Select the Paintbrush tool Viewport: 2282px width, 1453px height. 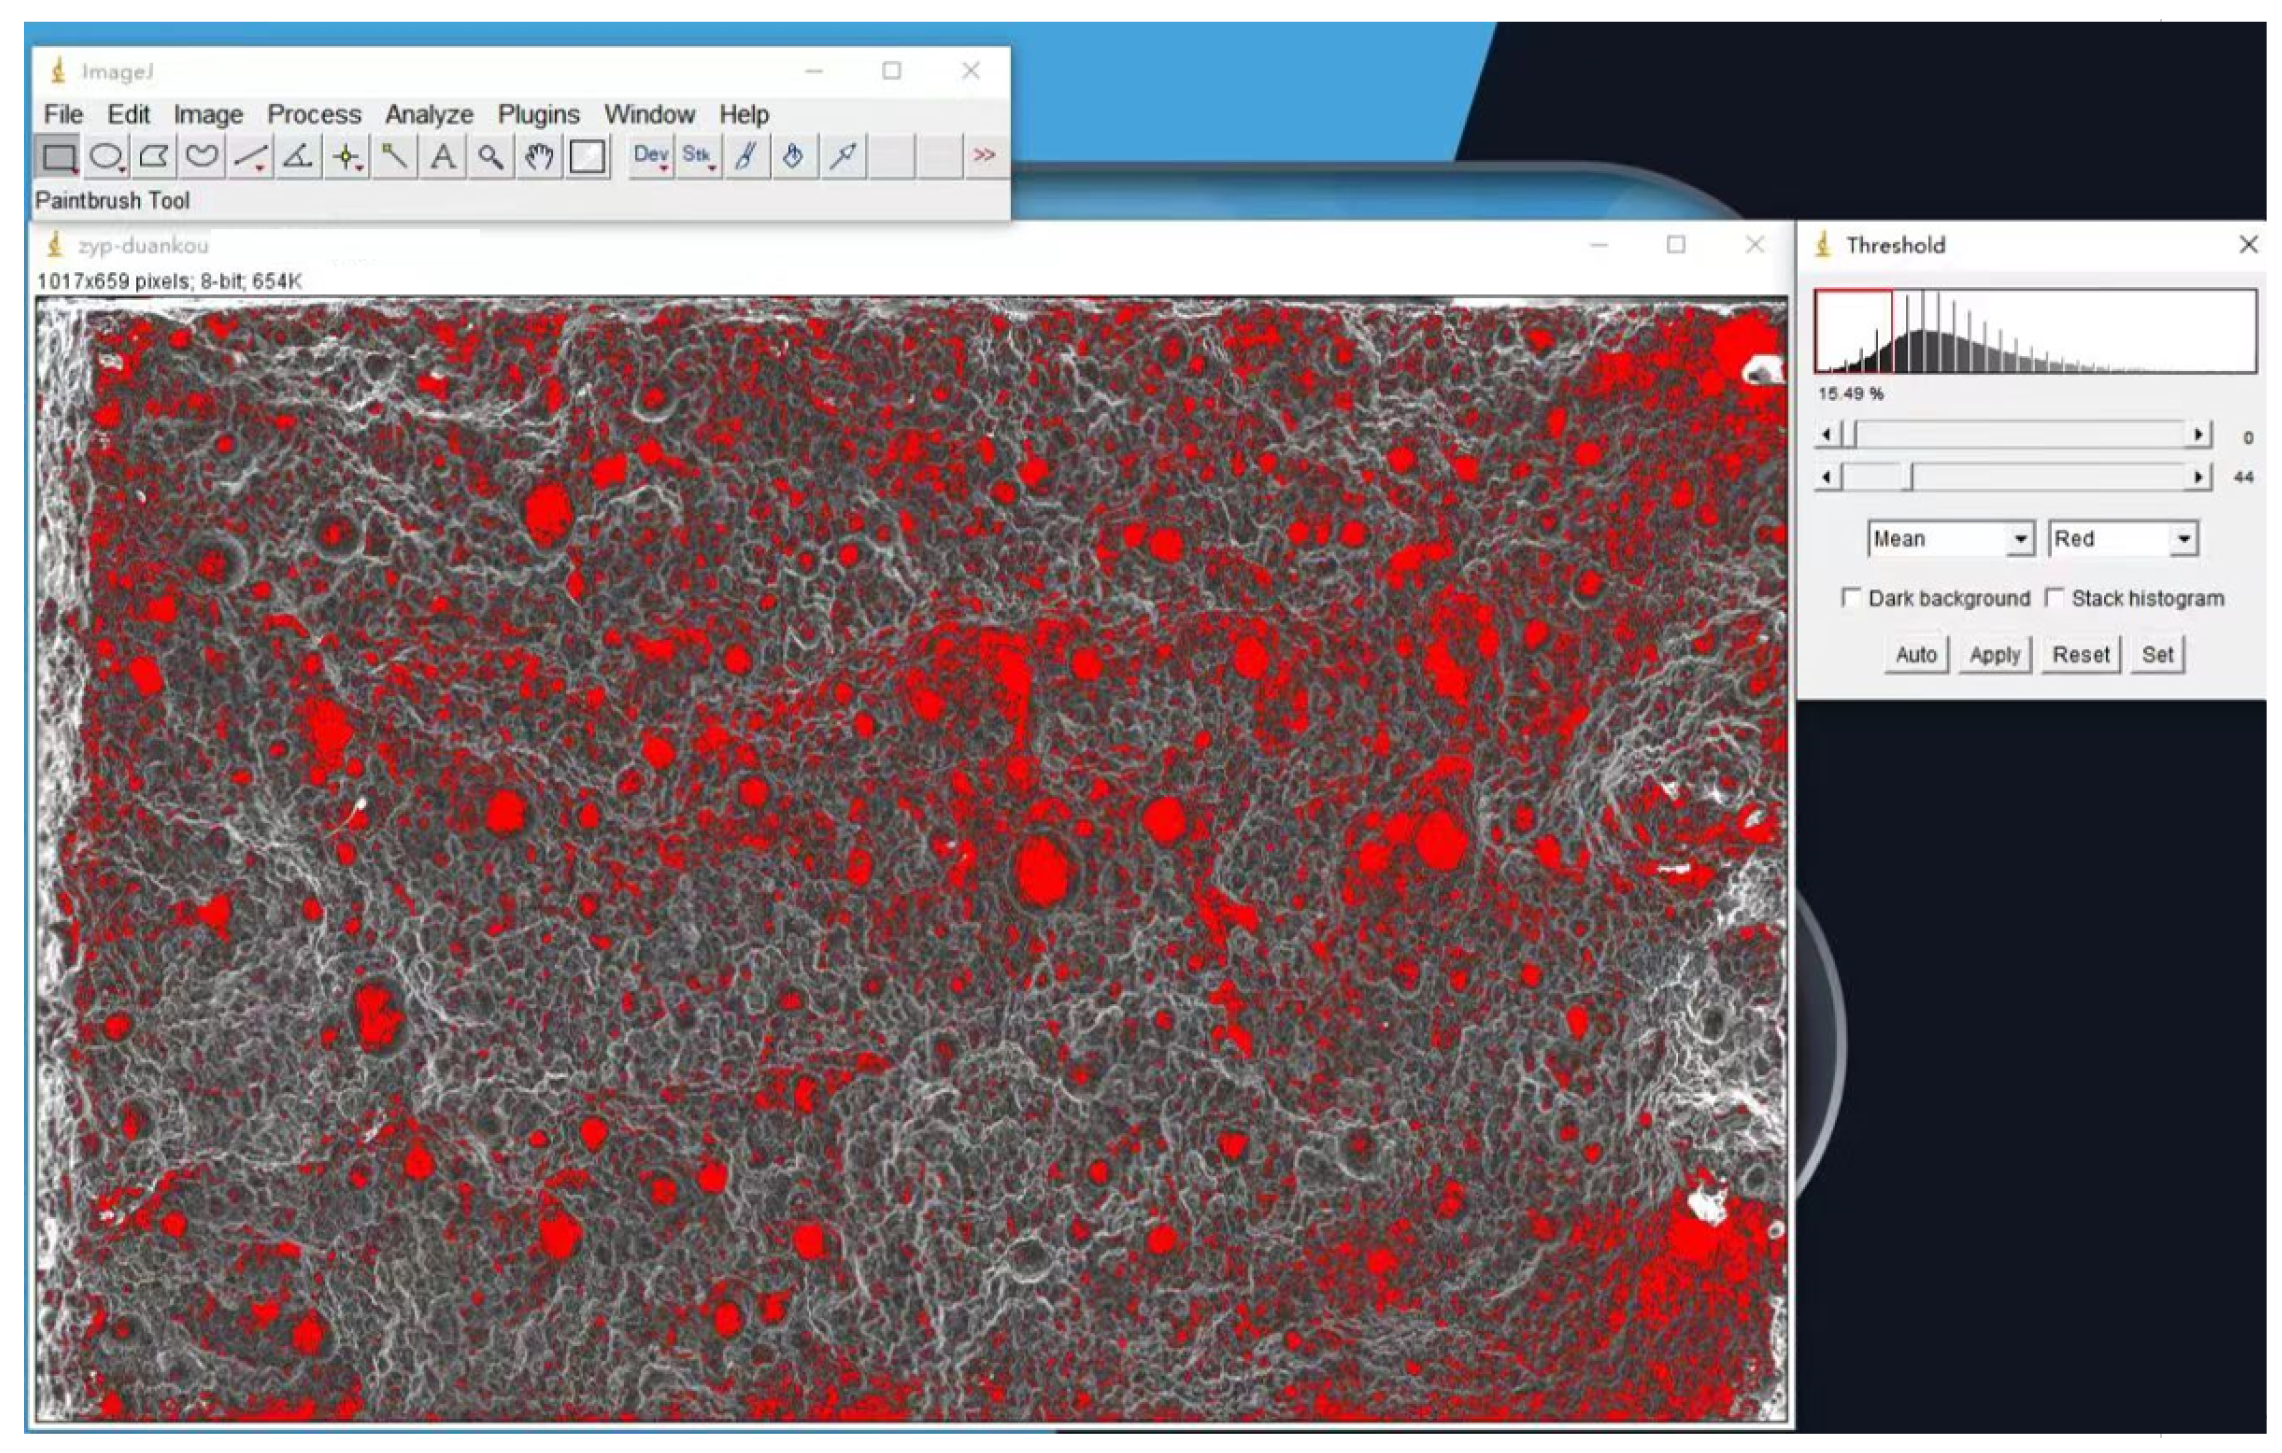point(746,157)
